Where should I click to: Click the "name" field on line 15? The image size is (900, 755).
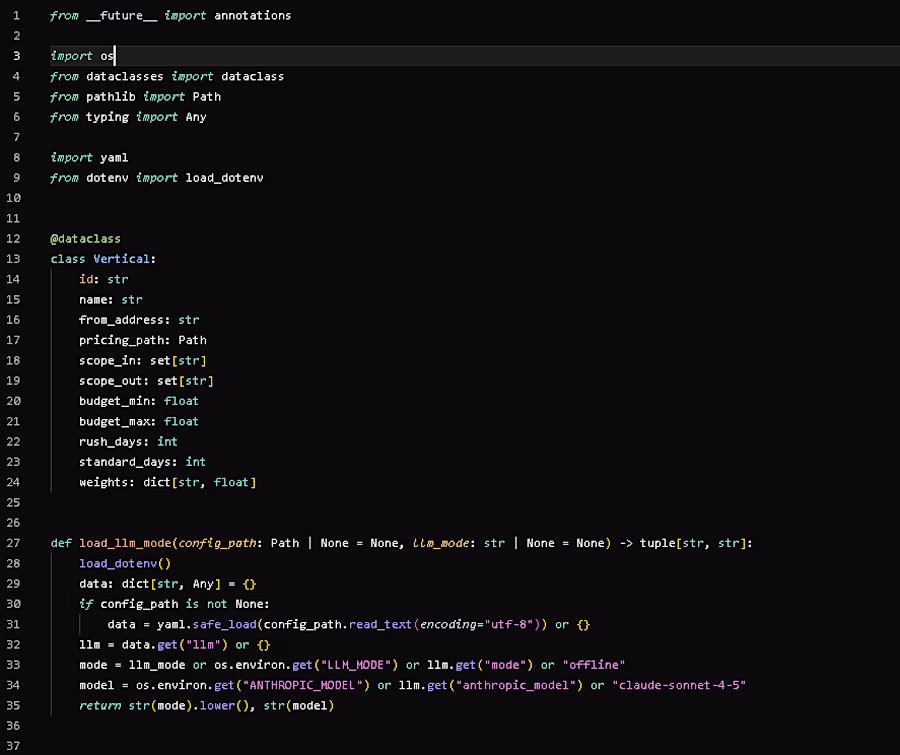coord(93,300)
